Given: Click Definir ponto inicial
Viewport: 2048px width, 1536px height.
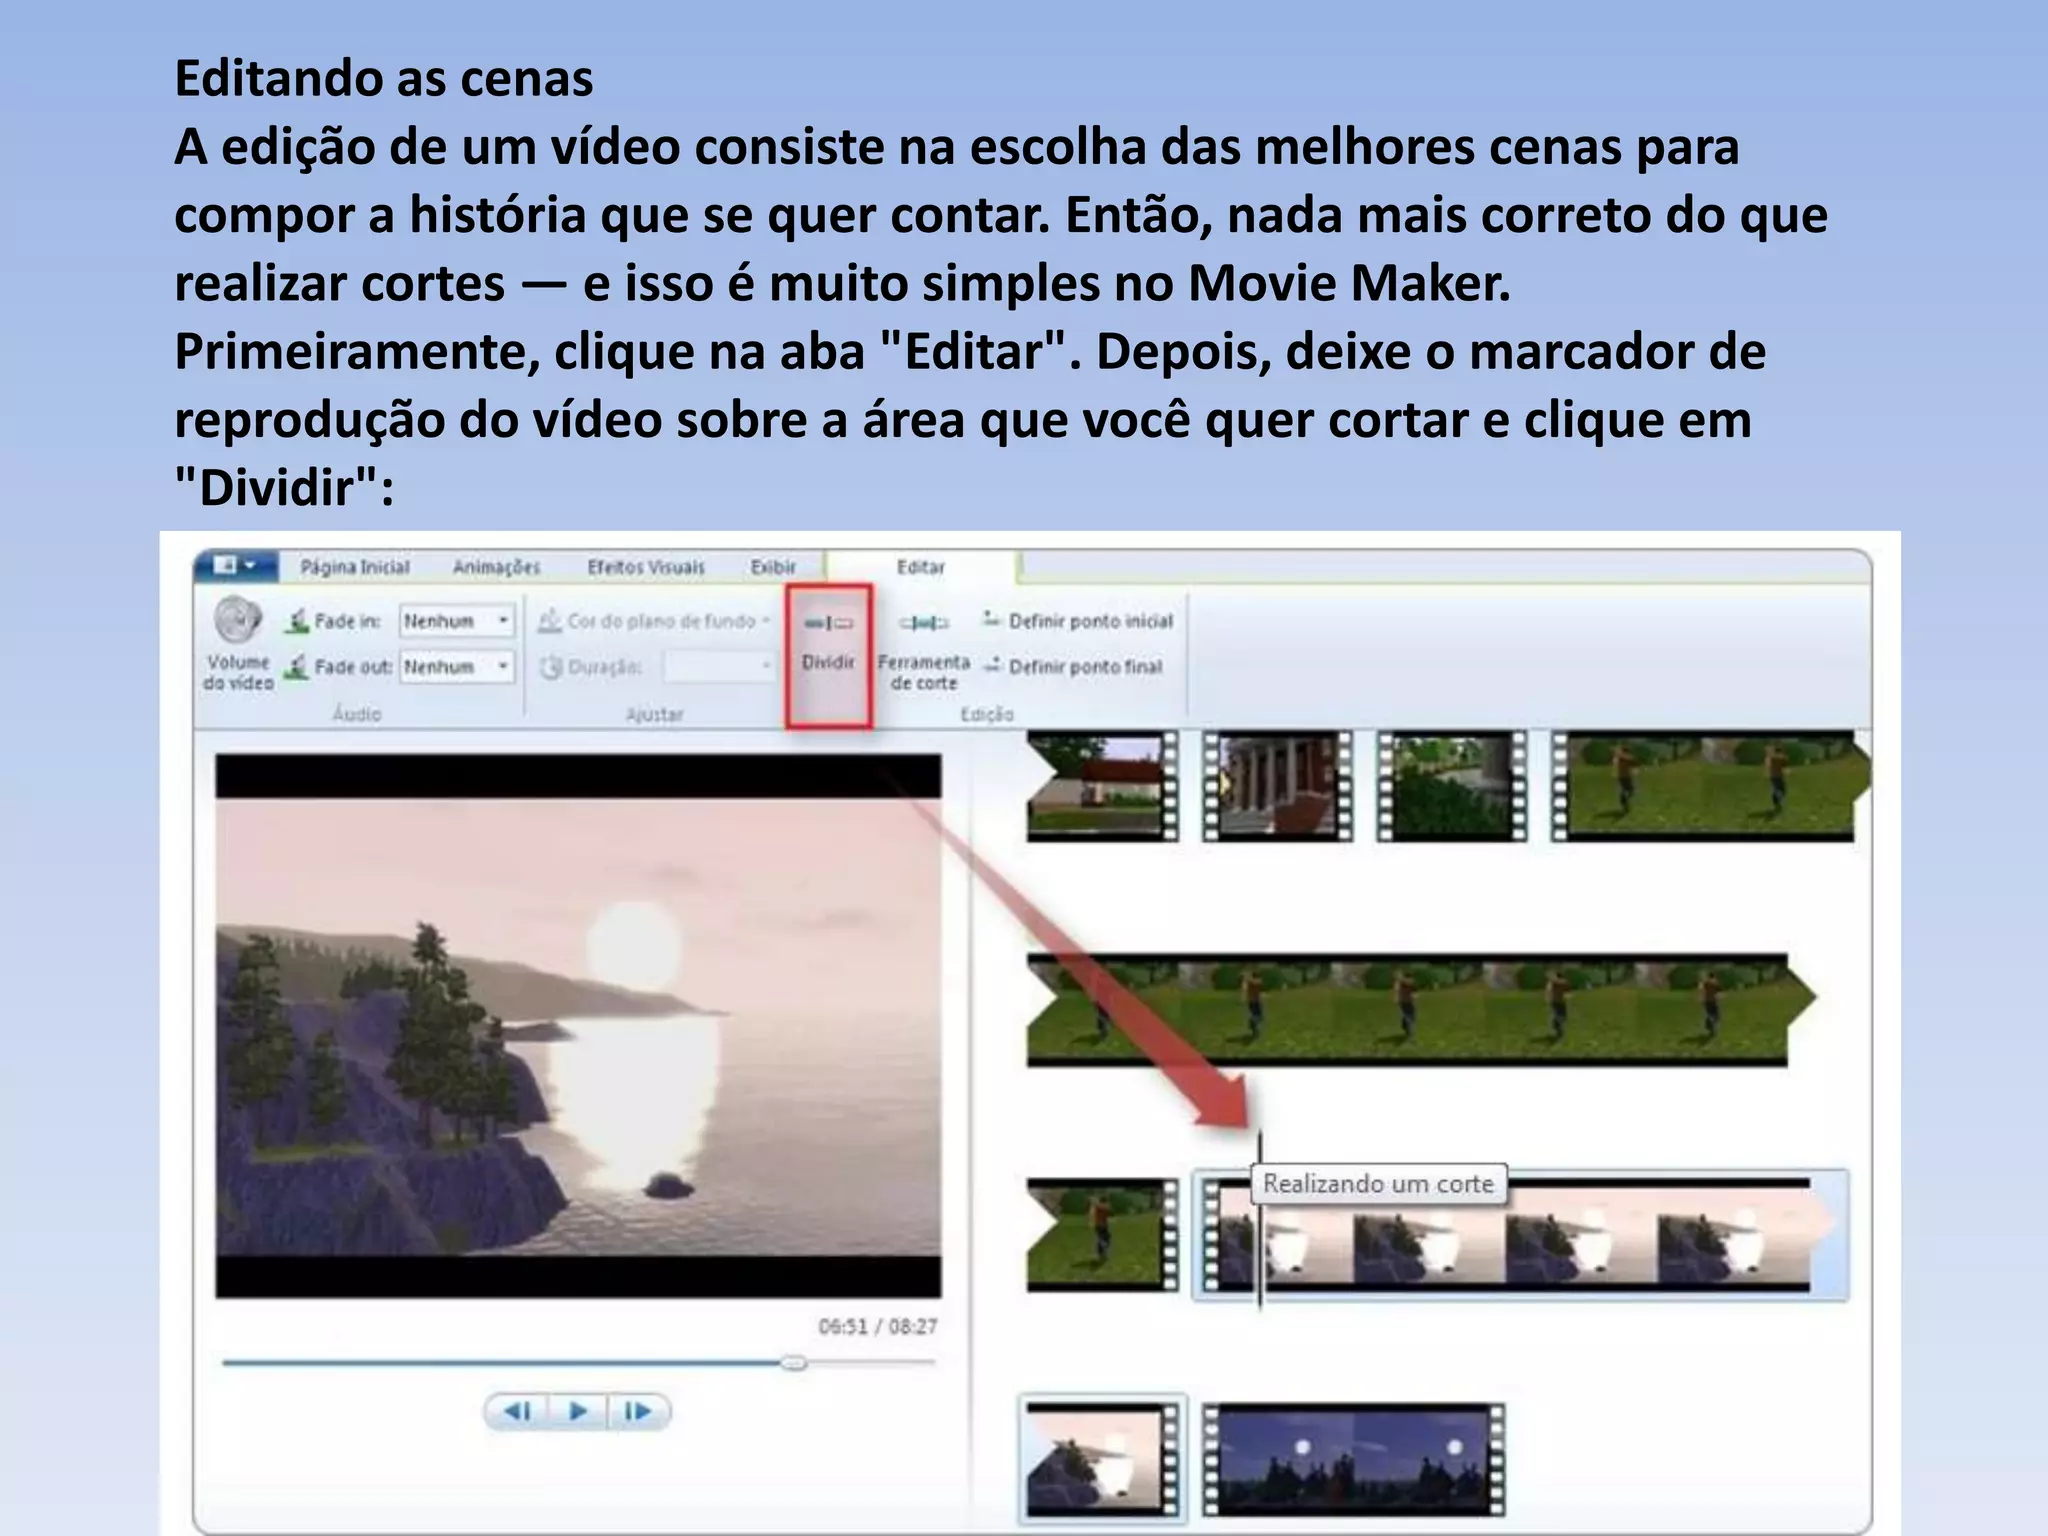Looking at the screenshot, I should tap(1077, 621).
